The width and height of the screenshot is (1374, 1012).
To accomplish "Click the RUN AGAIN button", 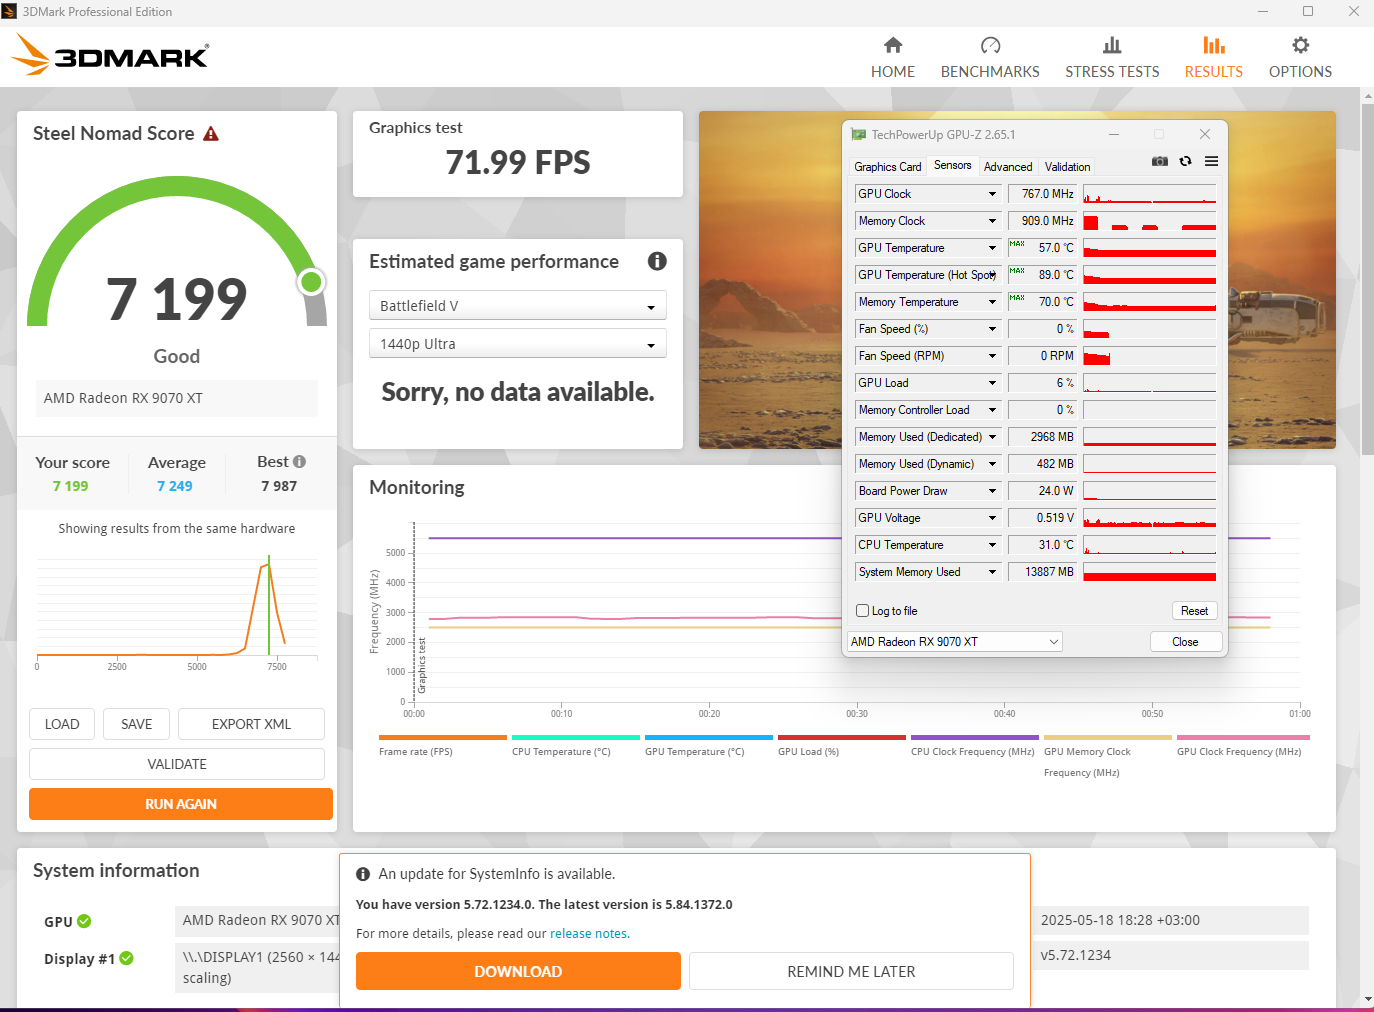I will tap(181, 804).
